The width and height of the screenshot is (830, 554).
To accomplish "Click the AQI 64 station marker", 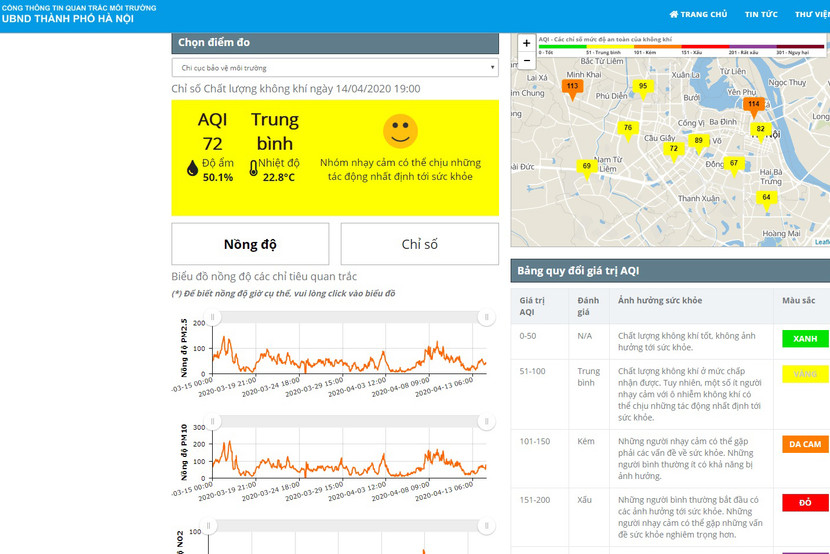I will [x=766, y=198].
